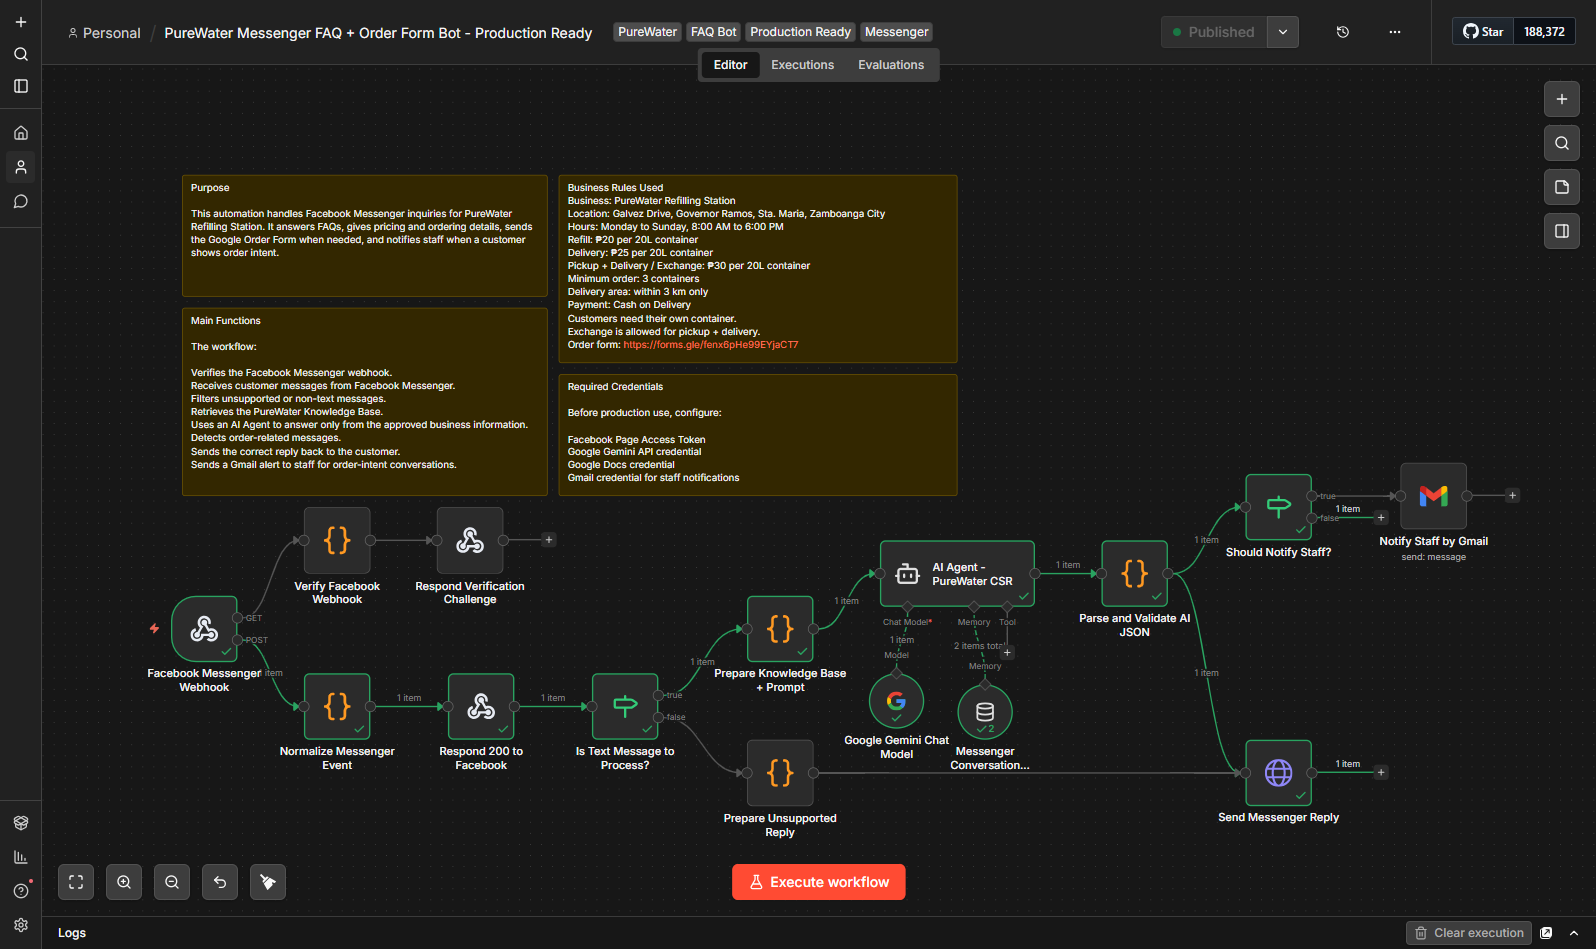Screen dimensions: 1596x949
Task: Open the Facebook Messenger Webhook node
Action: [204, 629]
